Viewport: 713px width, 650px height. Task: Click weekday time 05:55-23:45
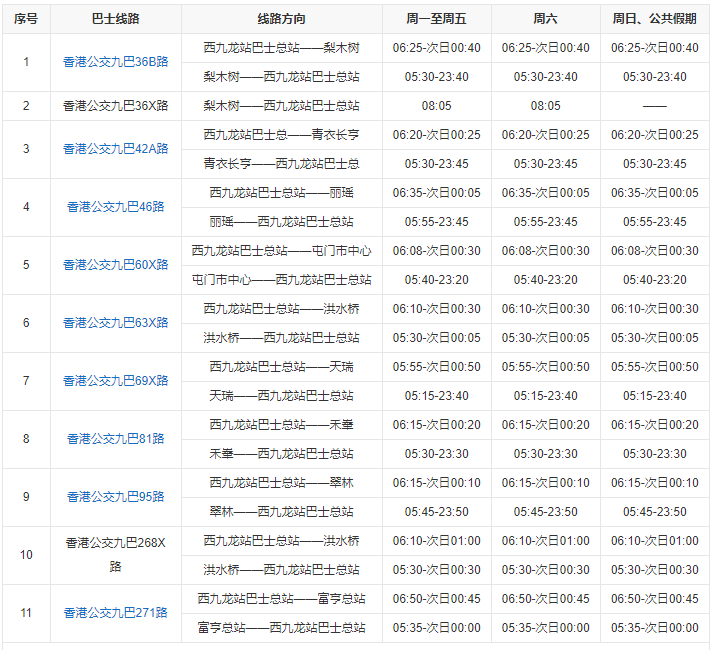[437, 222]
